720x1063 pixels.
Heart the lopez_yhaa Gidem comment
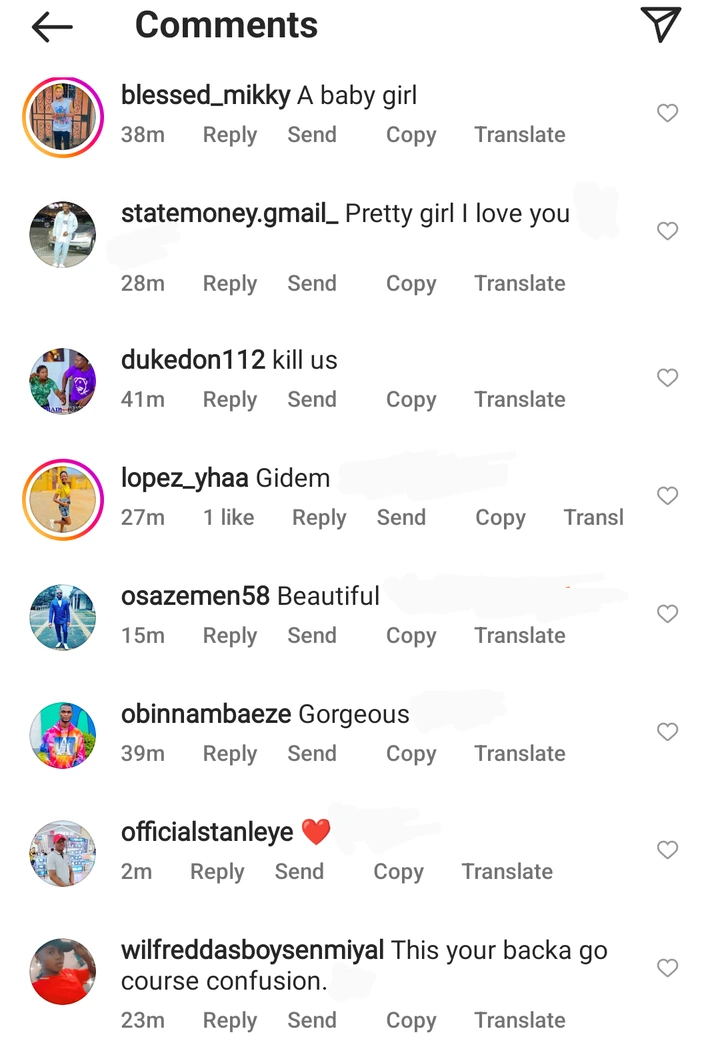(667, 495)
